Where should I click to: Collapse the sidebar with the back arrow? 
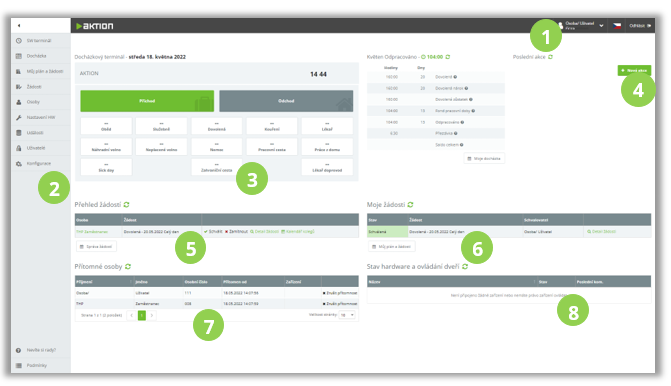tap(19, 26)
